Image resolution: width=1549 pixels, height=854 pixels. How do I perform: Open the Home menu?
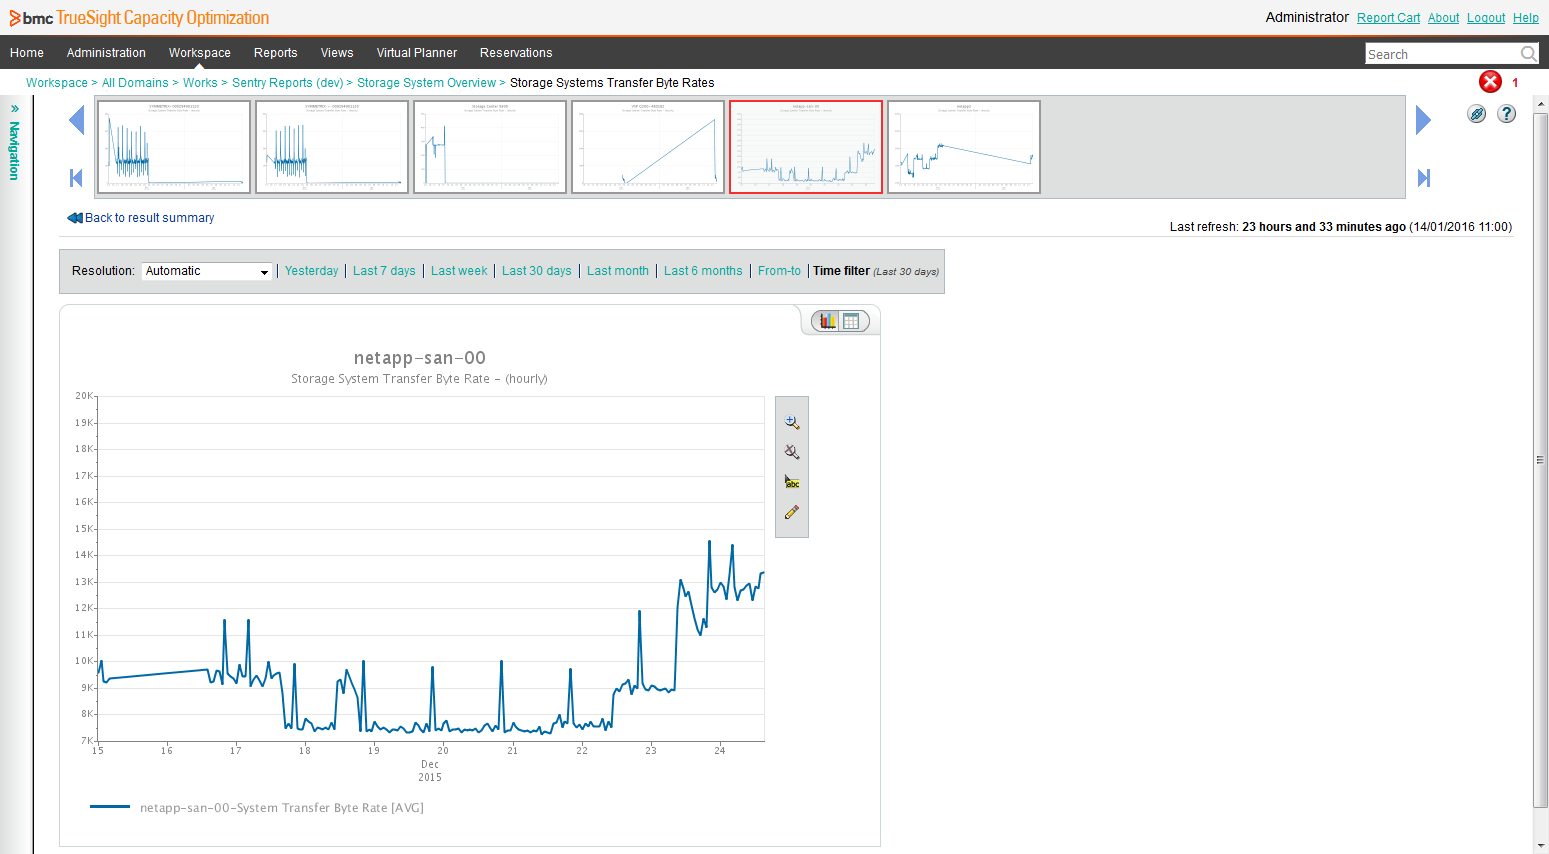point(27,53)
